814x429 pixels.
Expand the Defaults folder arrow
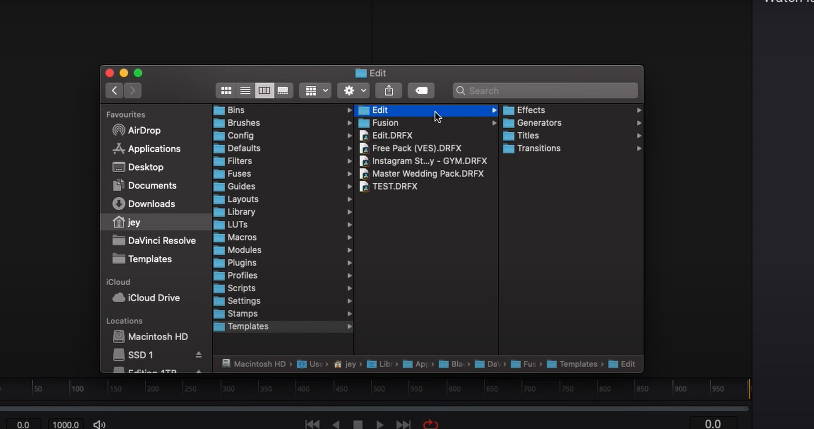pos(349,149)
